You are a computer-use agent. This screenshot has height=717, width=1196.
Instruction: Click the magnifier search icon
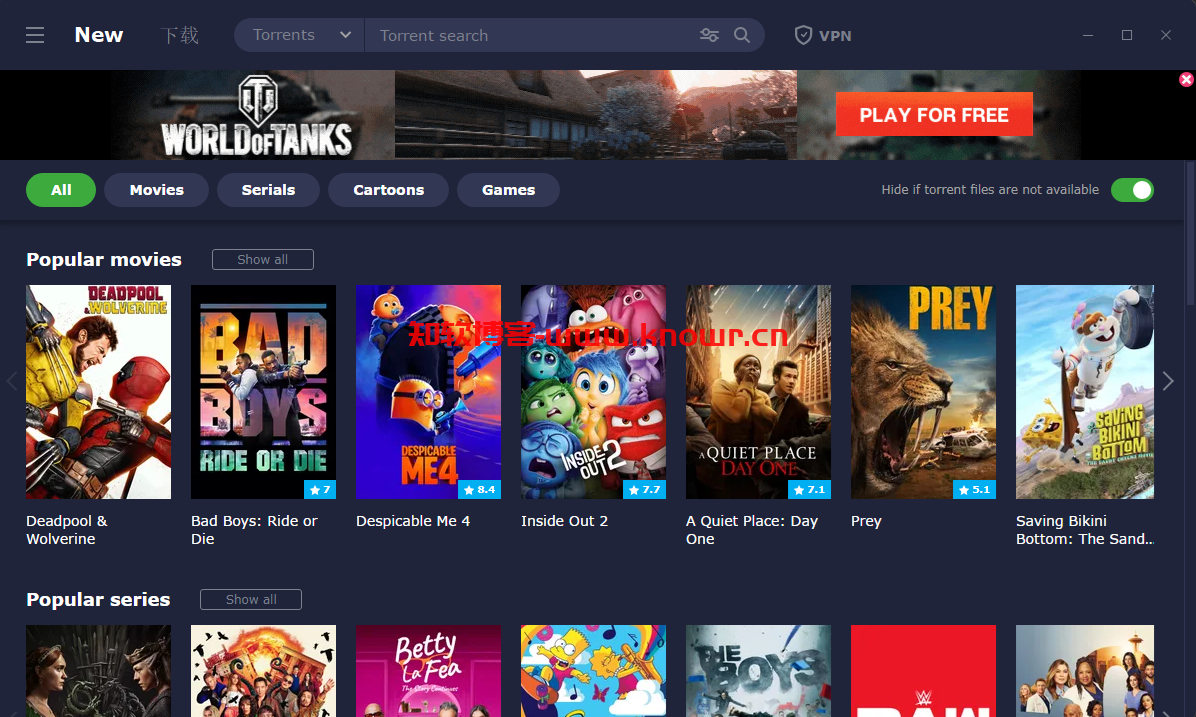(x=742, y=35)
